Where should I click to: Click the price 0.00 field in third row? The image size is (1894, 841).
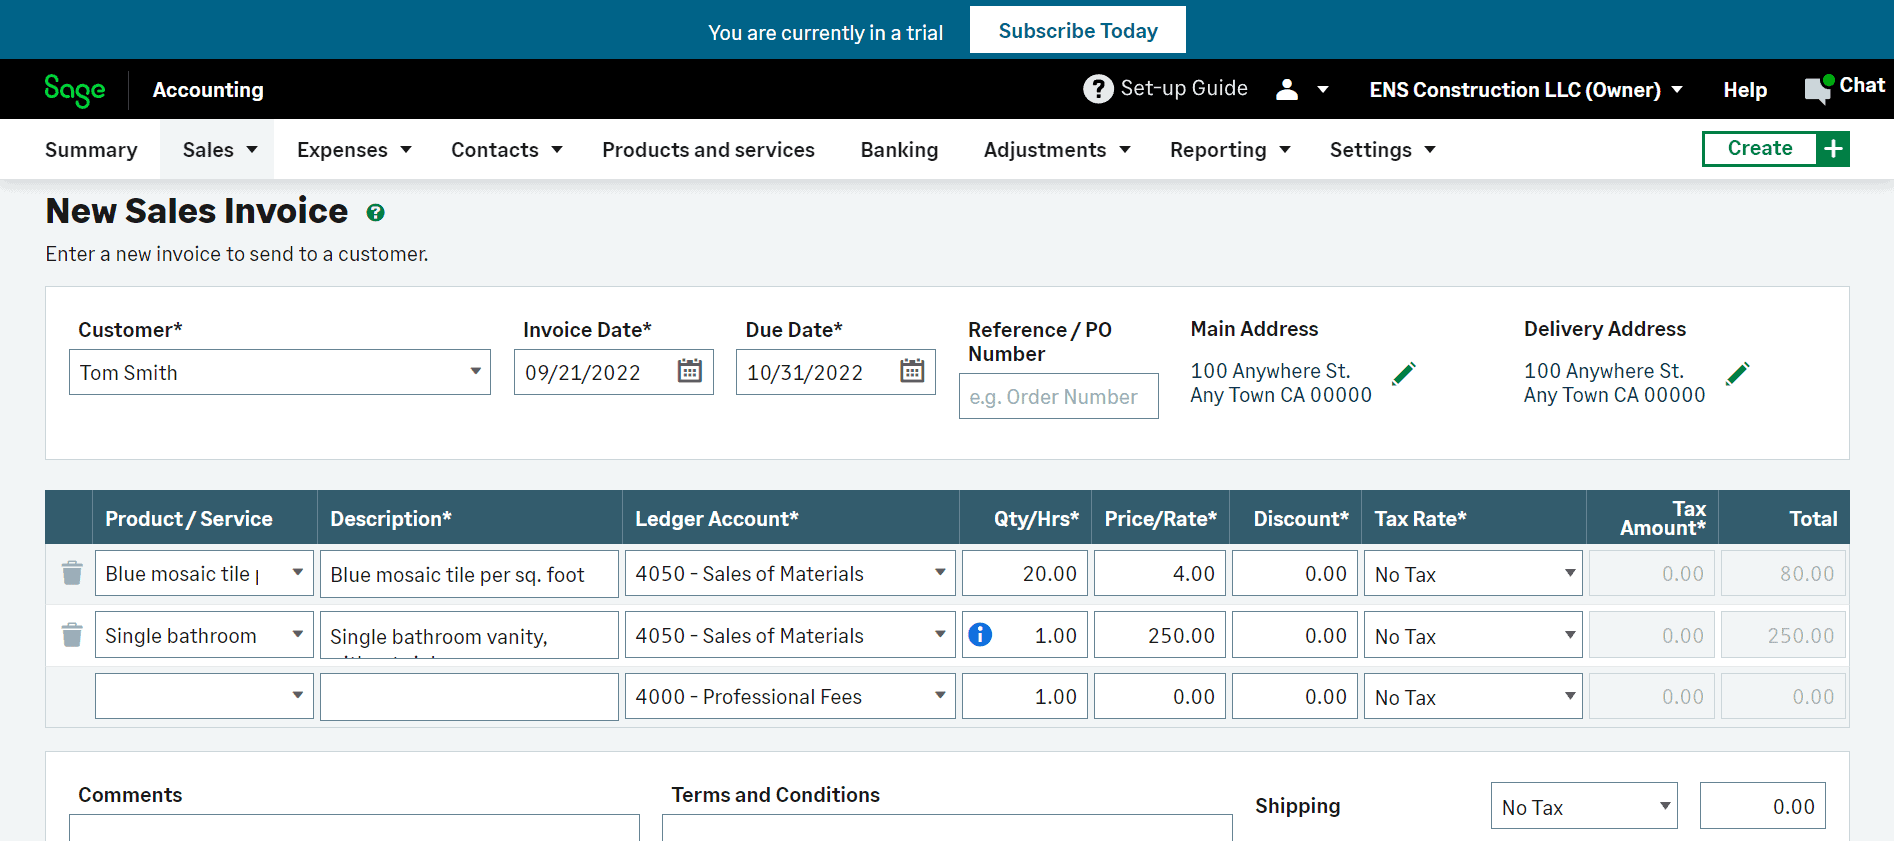coord(1160,697)
